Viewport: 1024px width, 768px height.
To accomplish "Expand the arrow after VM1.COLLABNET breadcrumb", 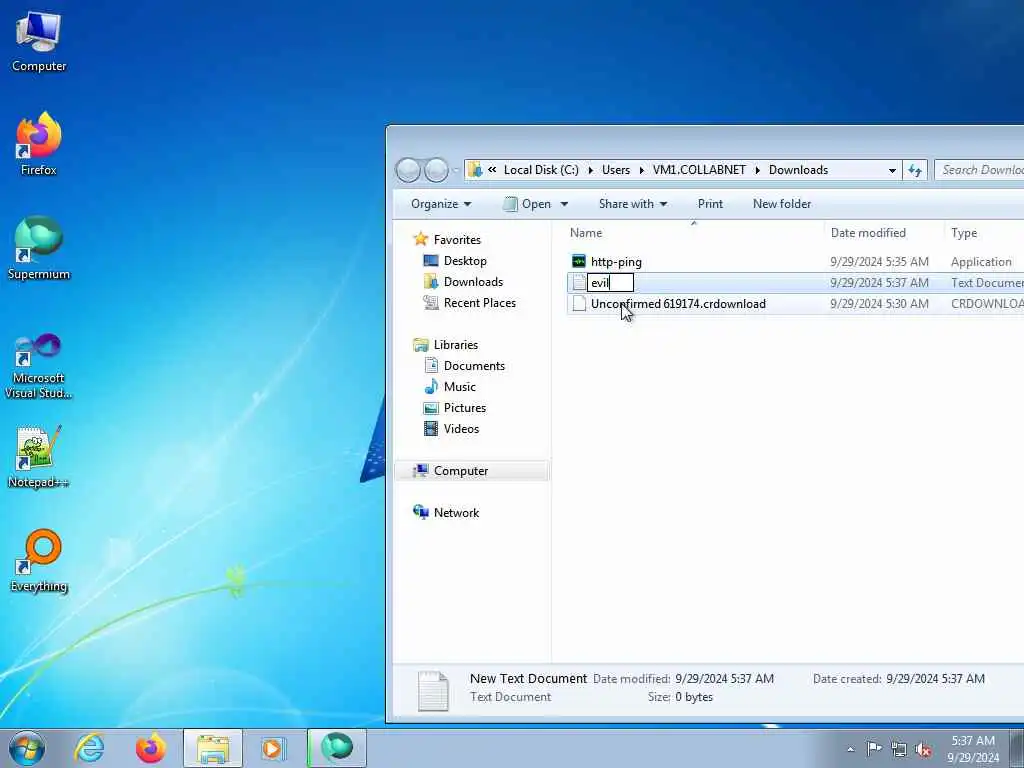I will click(x=758, y=170).
